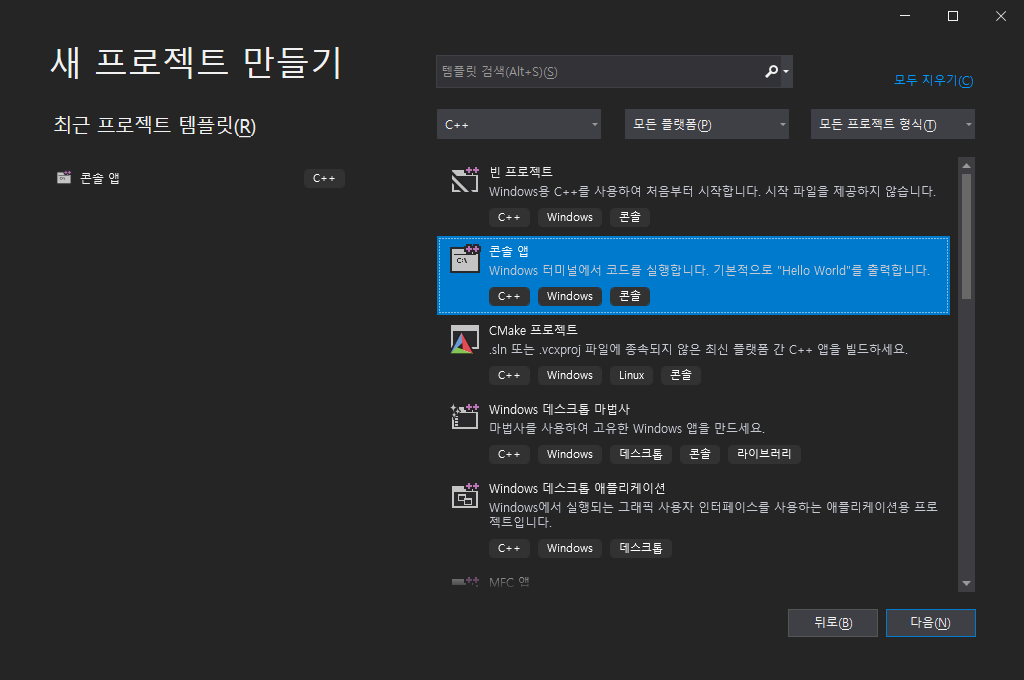Focus the 템플릿 검색 search field
Screen dimensions: 1024x680
(x=614, y=71)
